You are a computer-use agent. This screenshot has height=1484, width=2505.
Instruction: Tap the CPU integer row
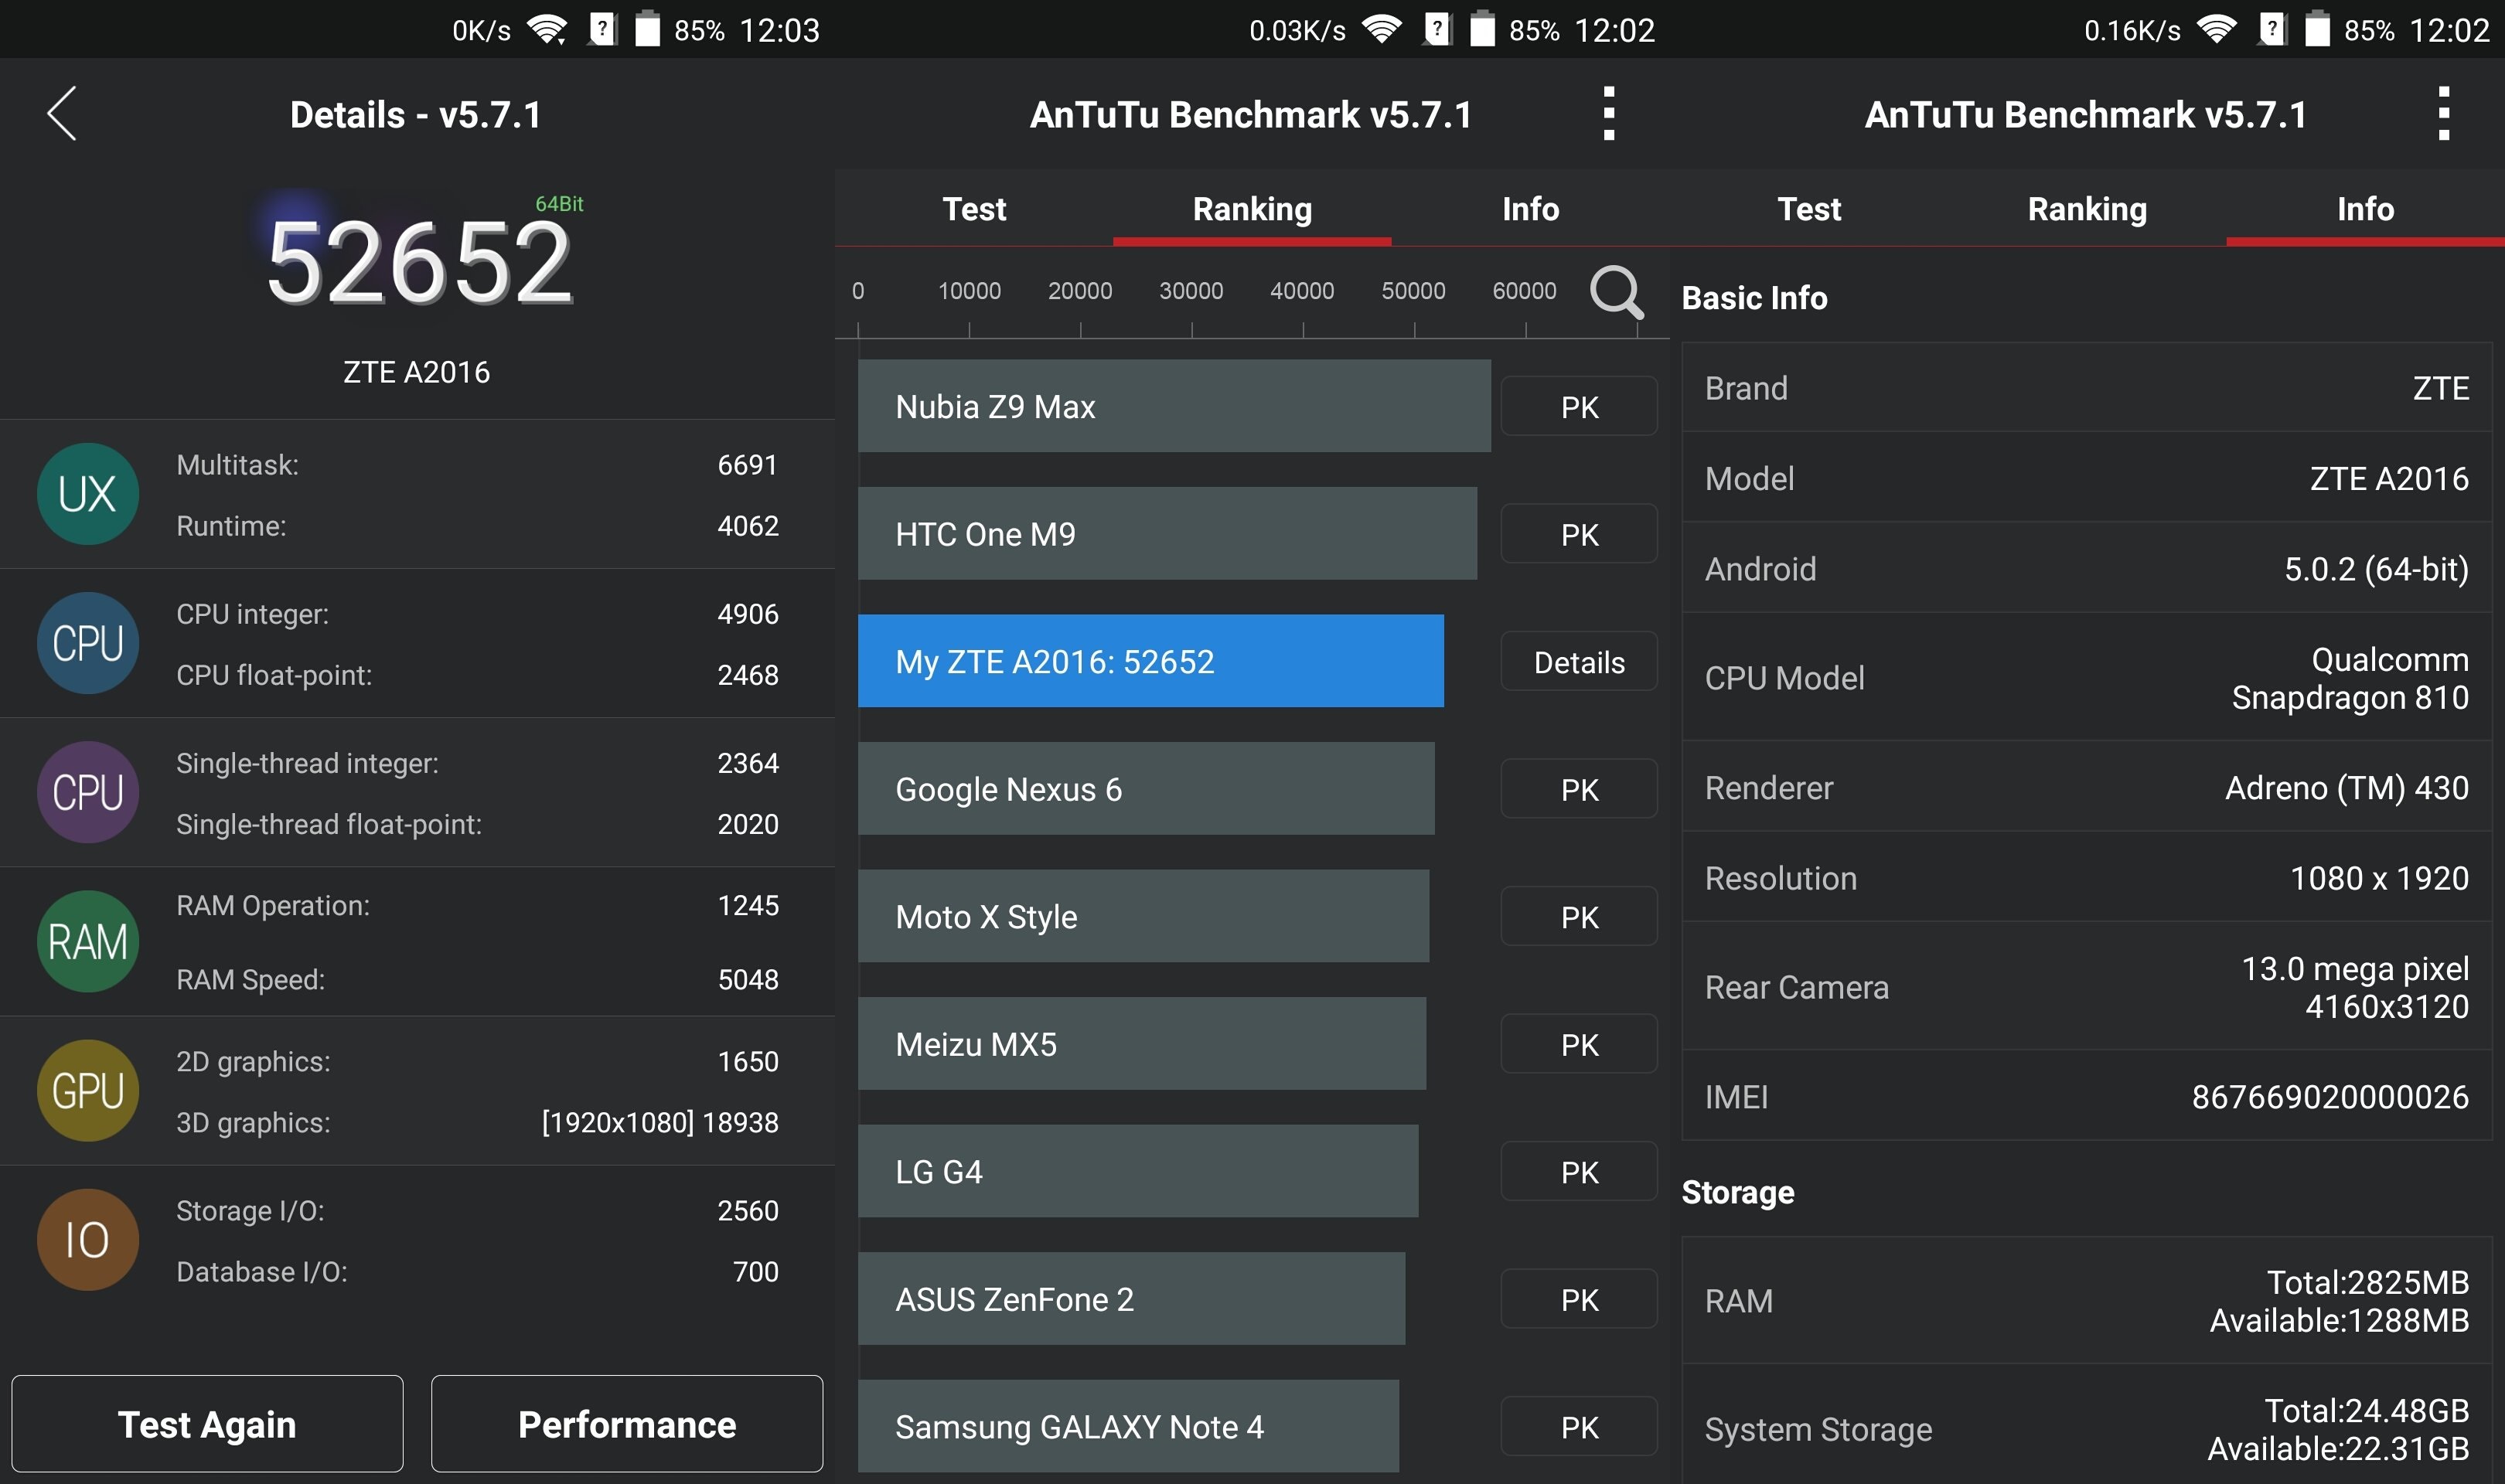coord(477,613)
